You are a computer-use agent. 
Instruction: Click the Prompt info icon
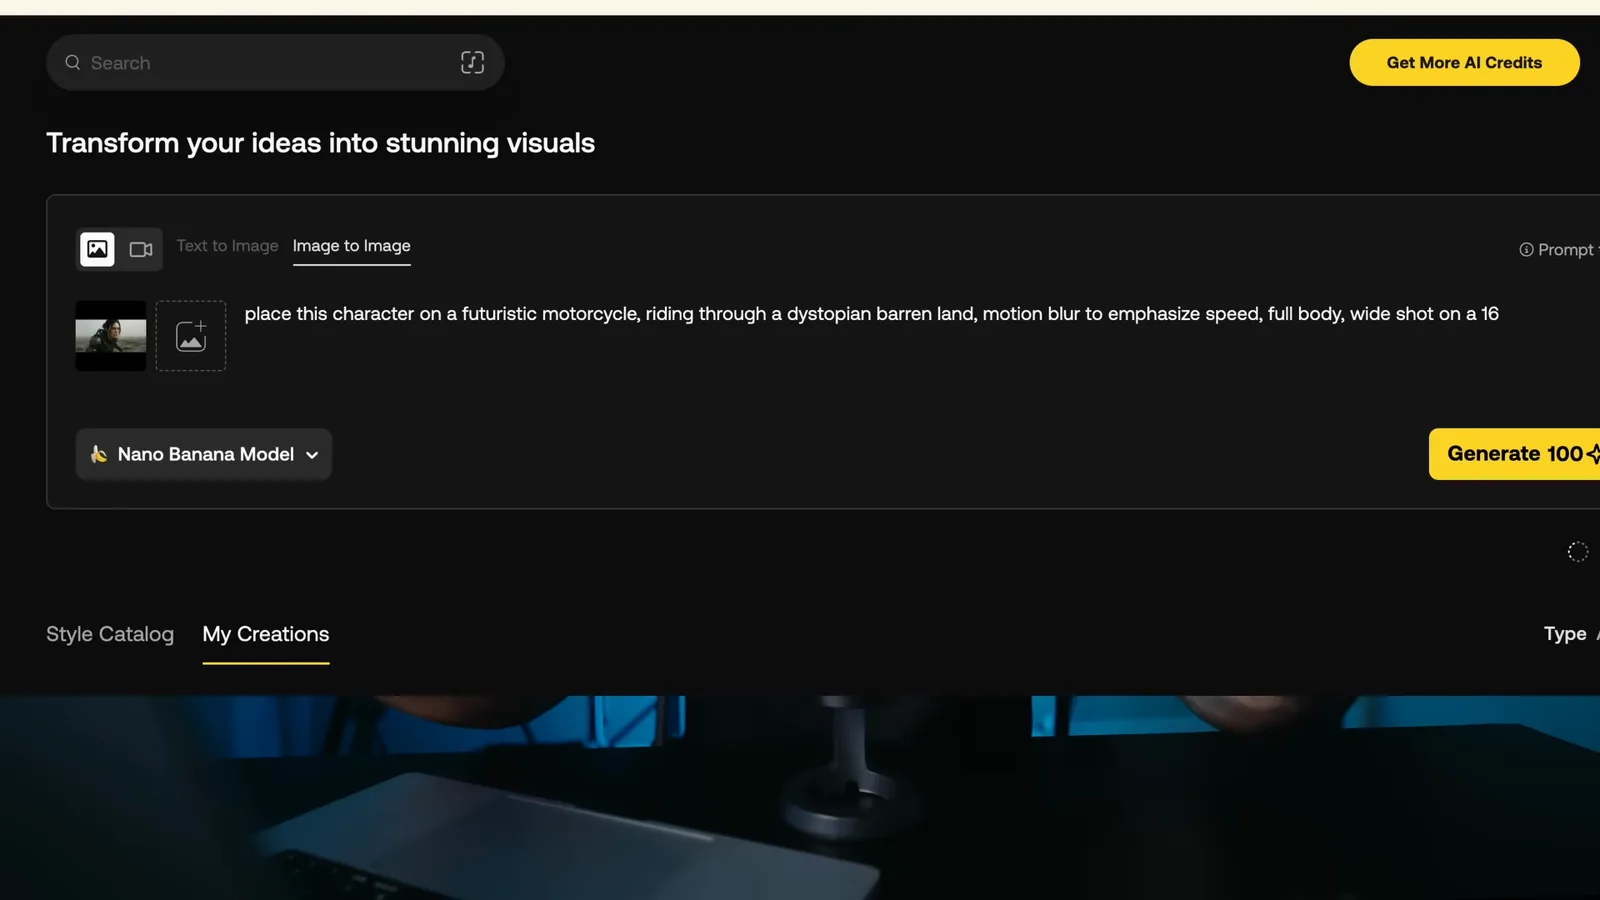point(1526,250)
